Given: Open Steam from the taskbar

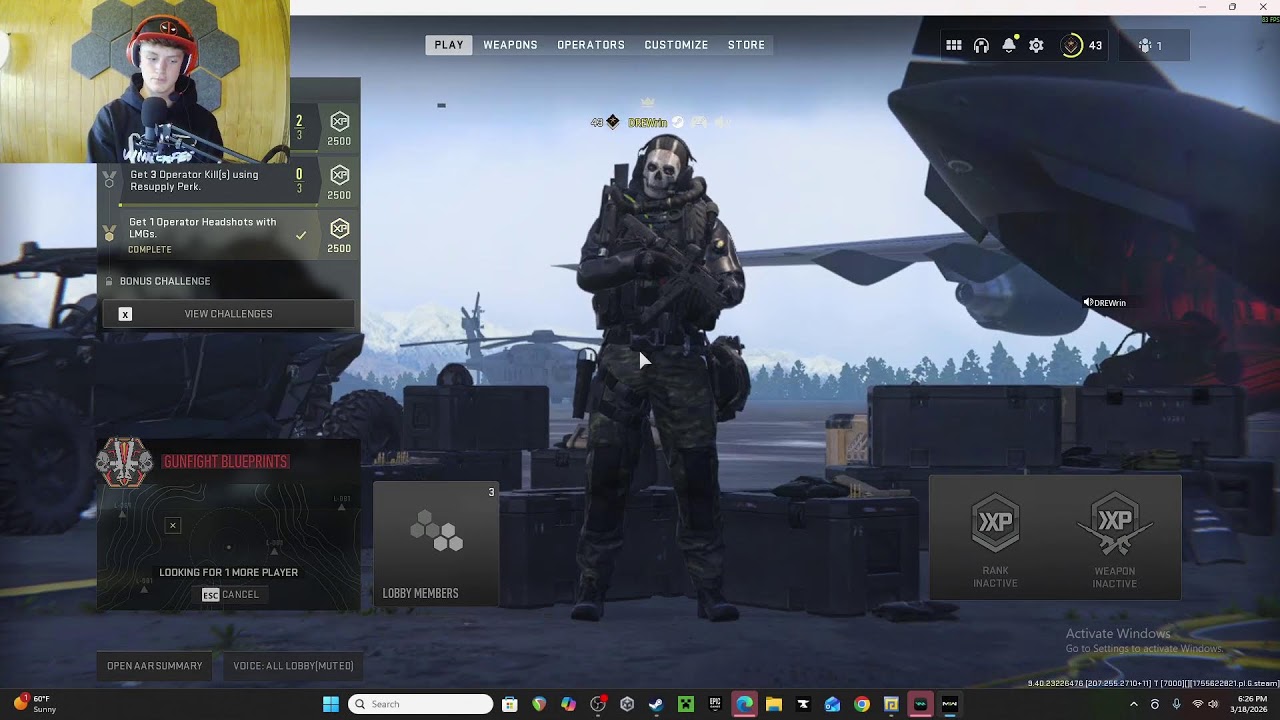Looking at the screenshot, I should click(x=656, y=704).
